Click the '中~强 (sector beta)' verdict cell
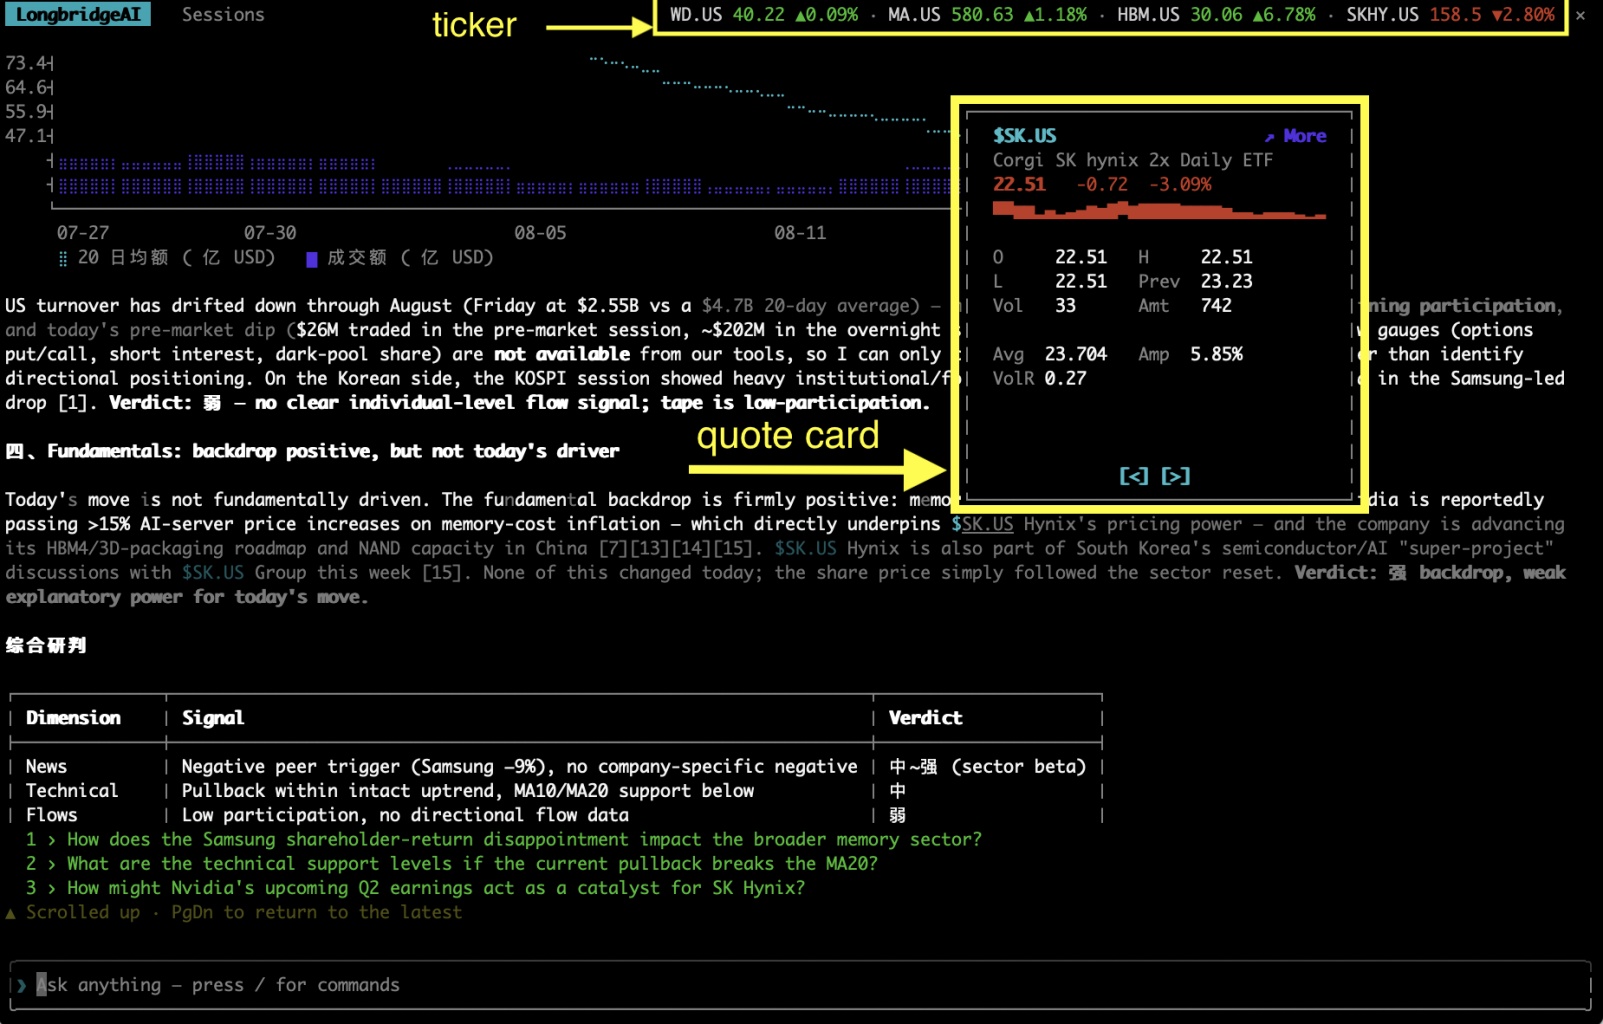This screenshot has height=1024, width=1603. click(987, 767)
